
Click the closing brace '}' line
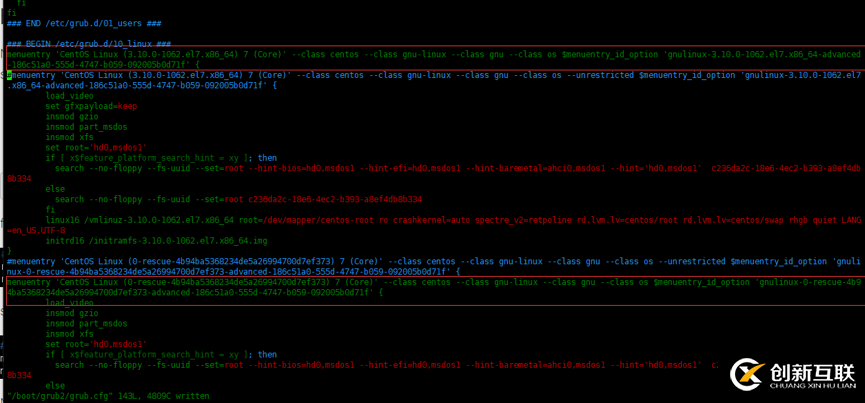(x=9, y=251)
